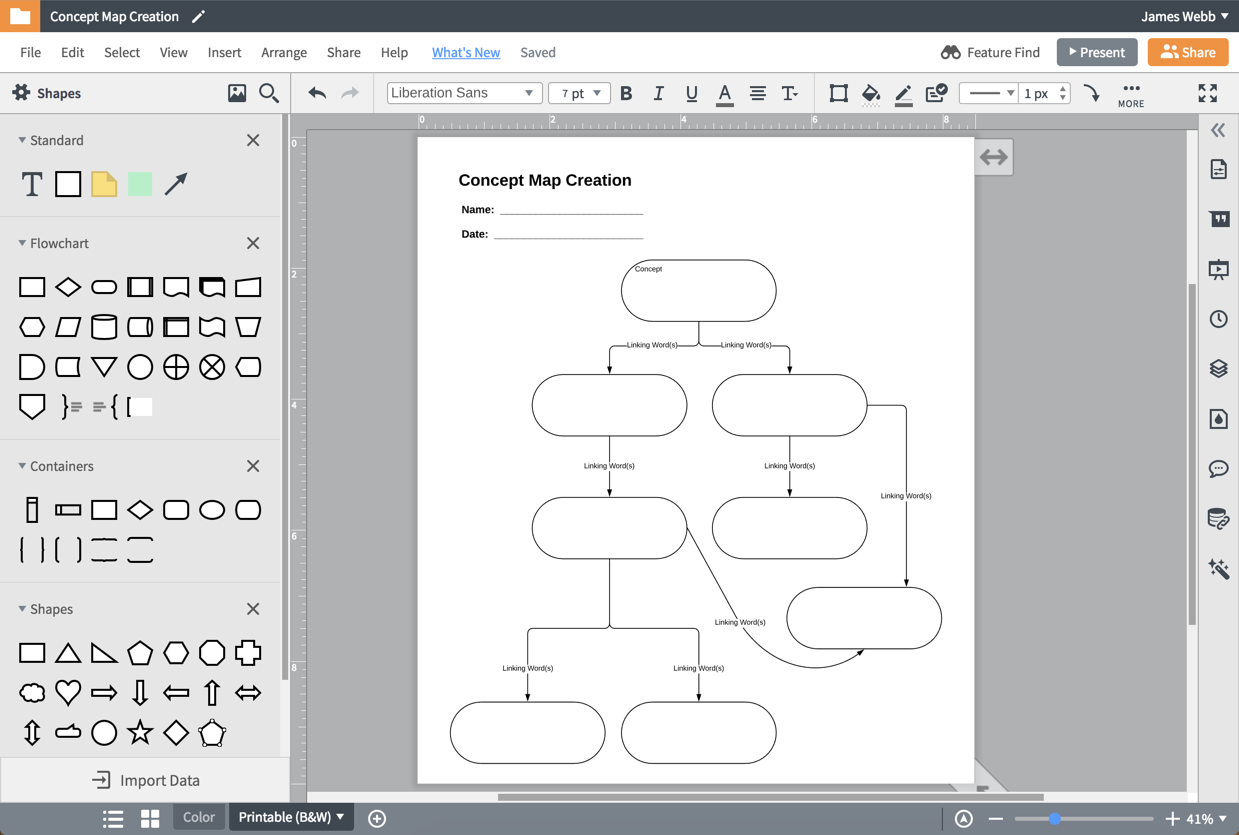
Task: Open the comments speech bubble icon
Action: click(x=1218, y=468)
